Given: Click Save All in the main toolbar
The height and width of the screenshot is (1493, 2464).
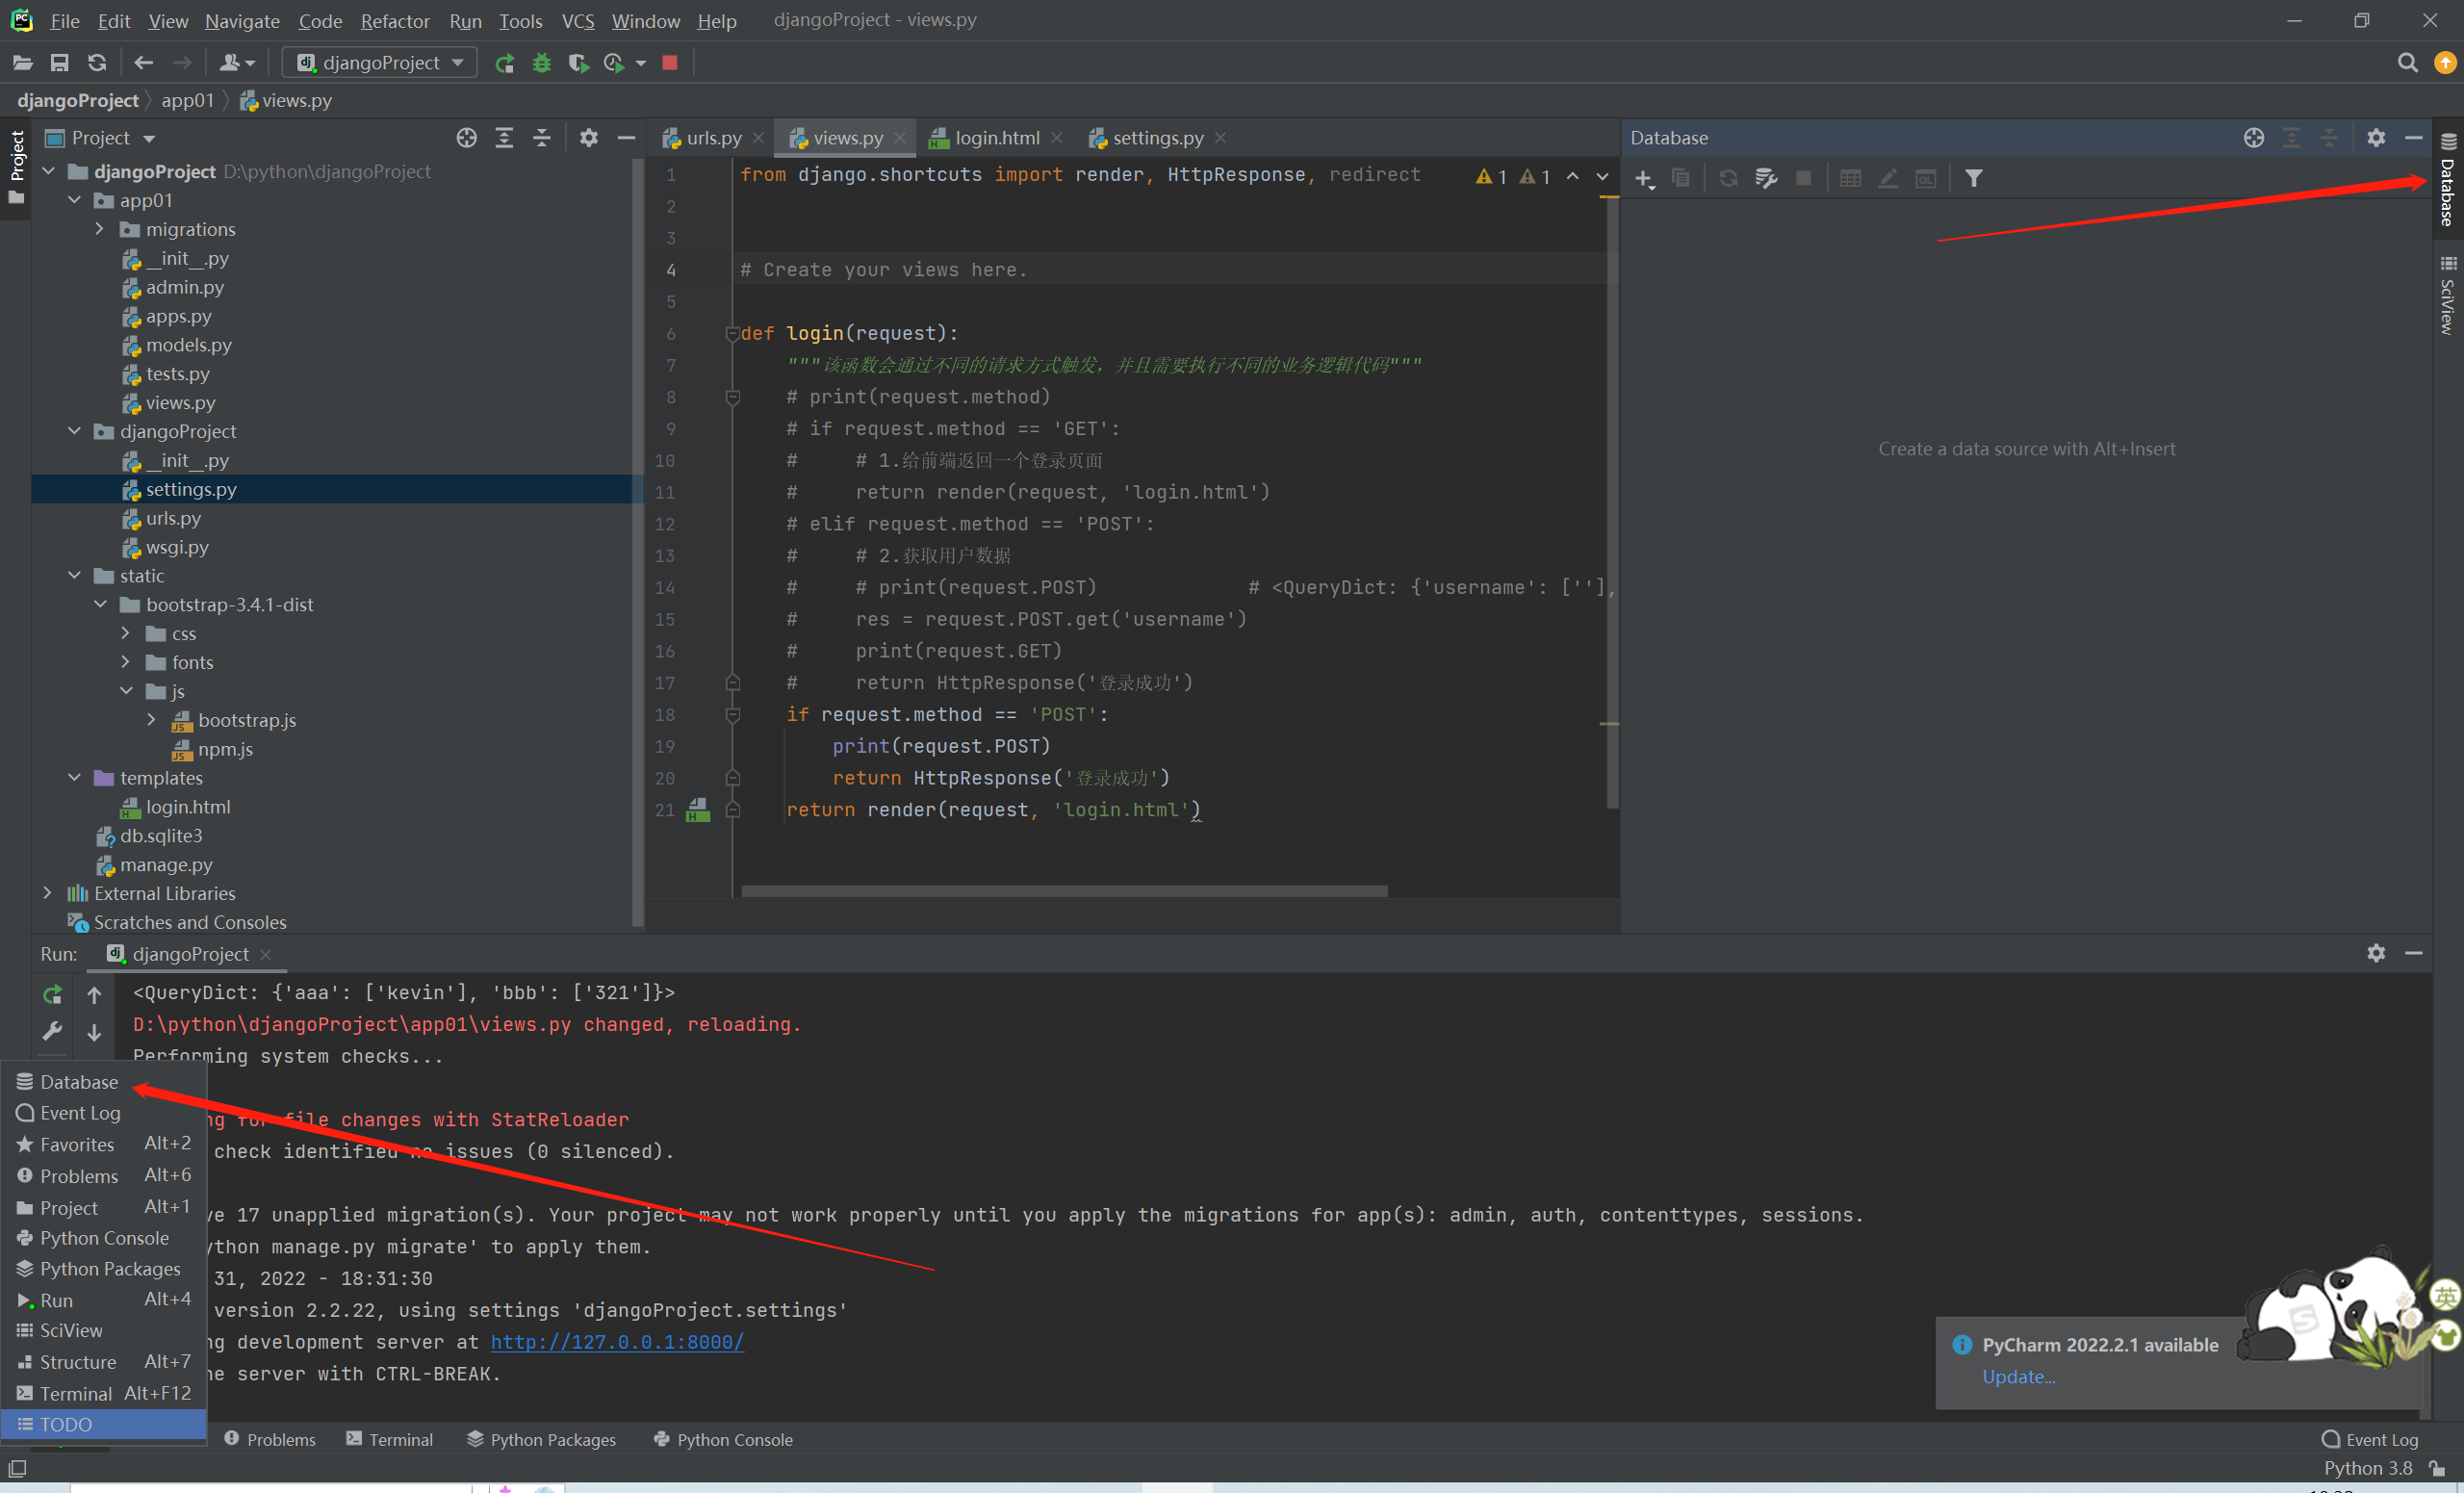Looking at the screenshot, I should click(x=59, y=63).
